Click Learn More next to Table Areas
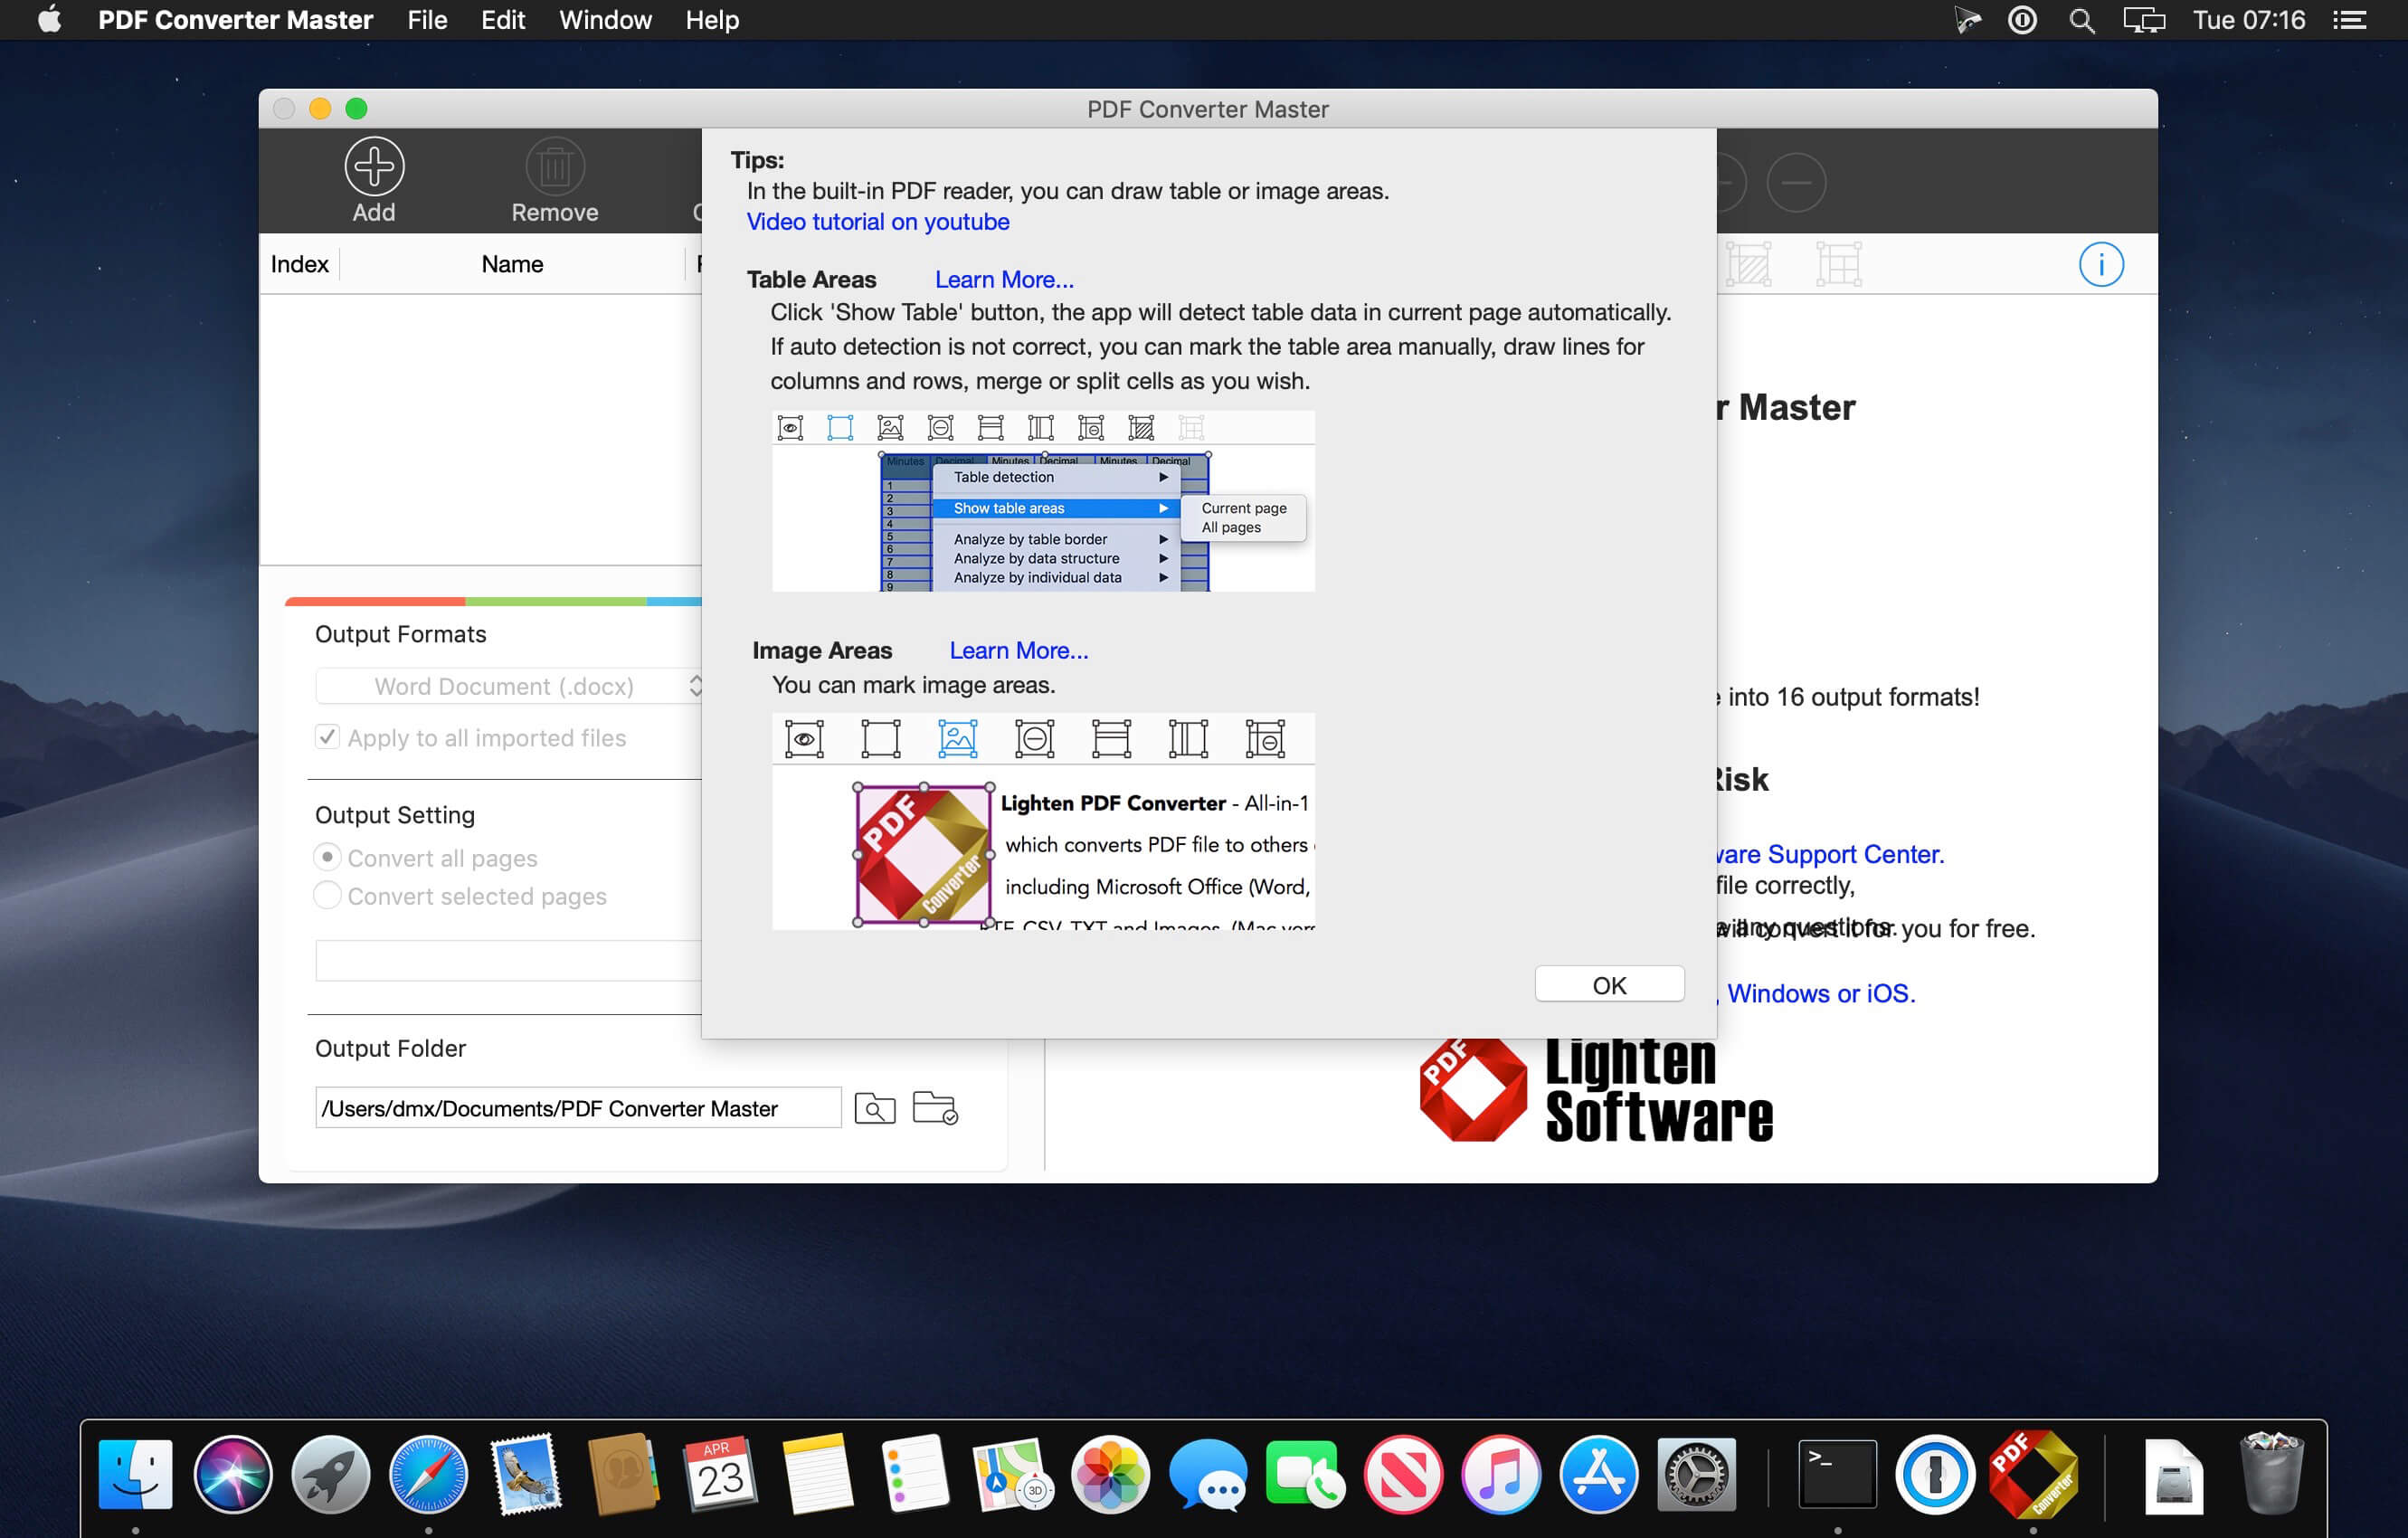 point(1004,280)
